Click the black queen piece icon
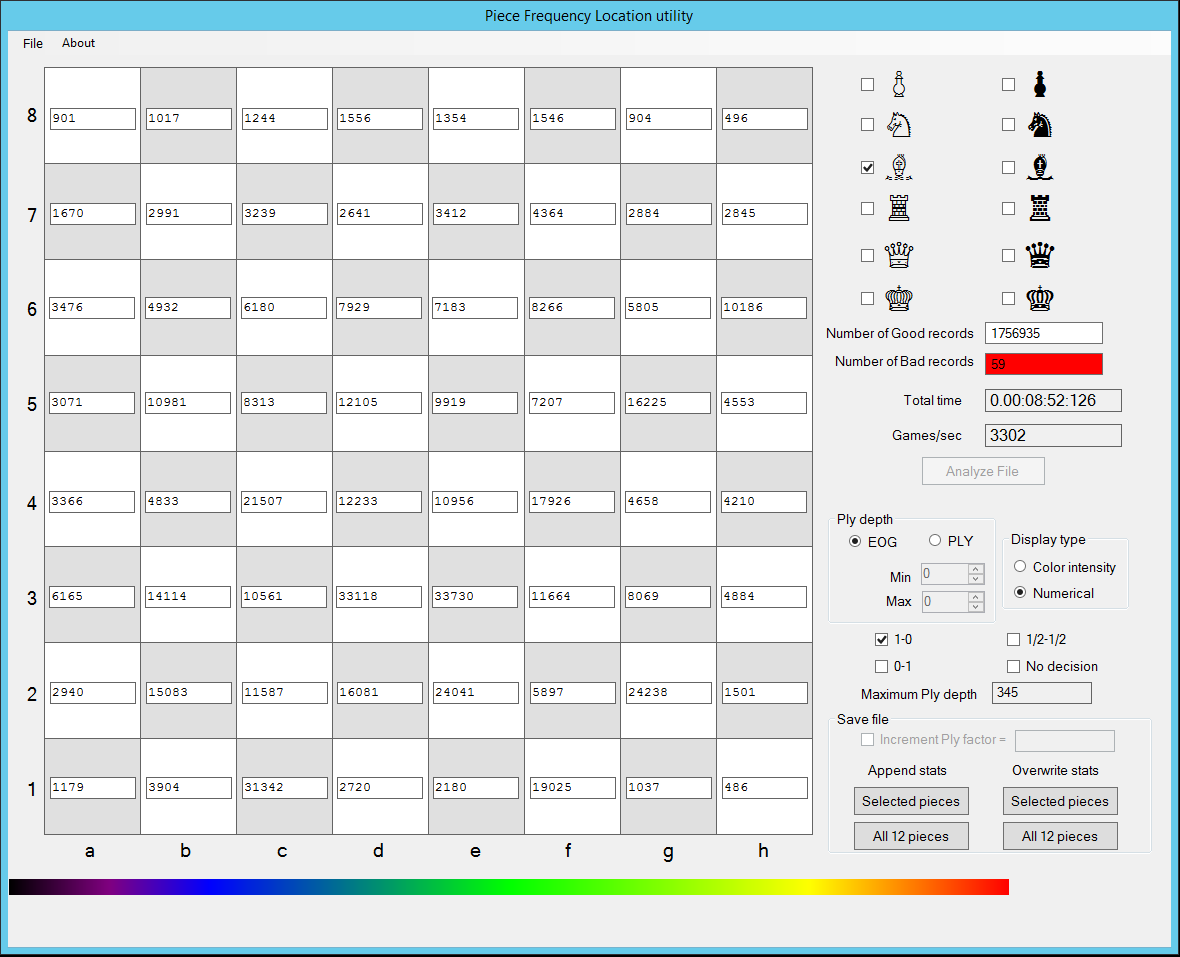The height and width of the screenshot is (957, 1180). (1040, 255)
